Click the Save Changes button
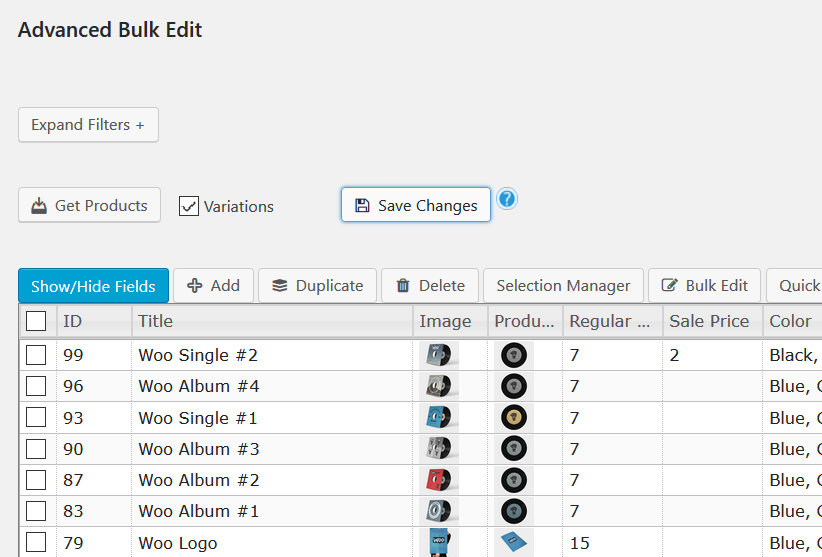Viewport: 822px width, 557px height. coord(416,205)
